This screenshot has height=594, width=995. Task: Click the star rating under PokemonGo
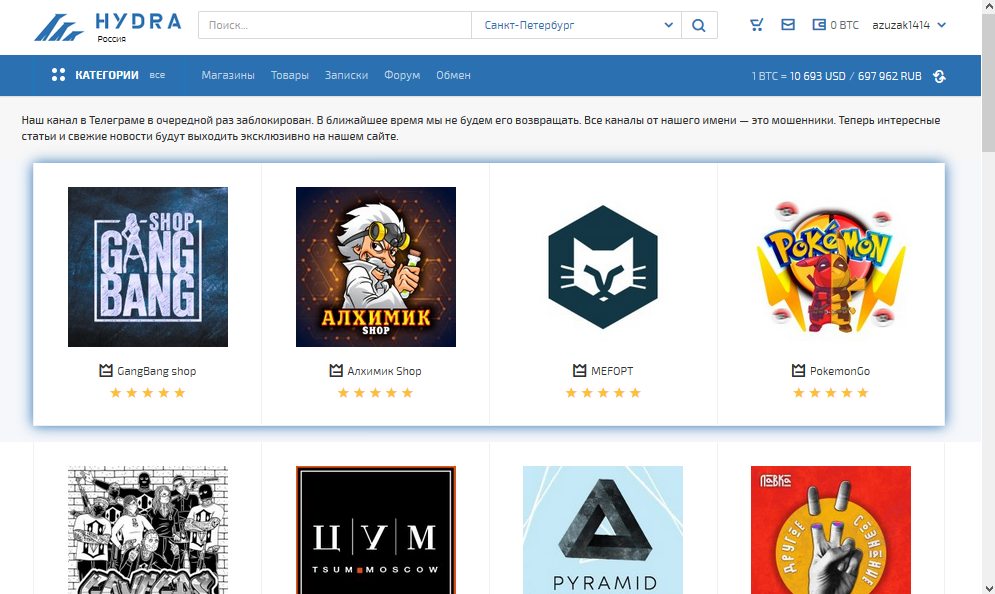point(831,393)
